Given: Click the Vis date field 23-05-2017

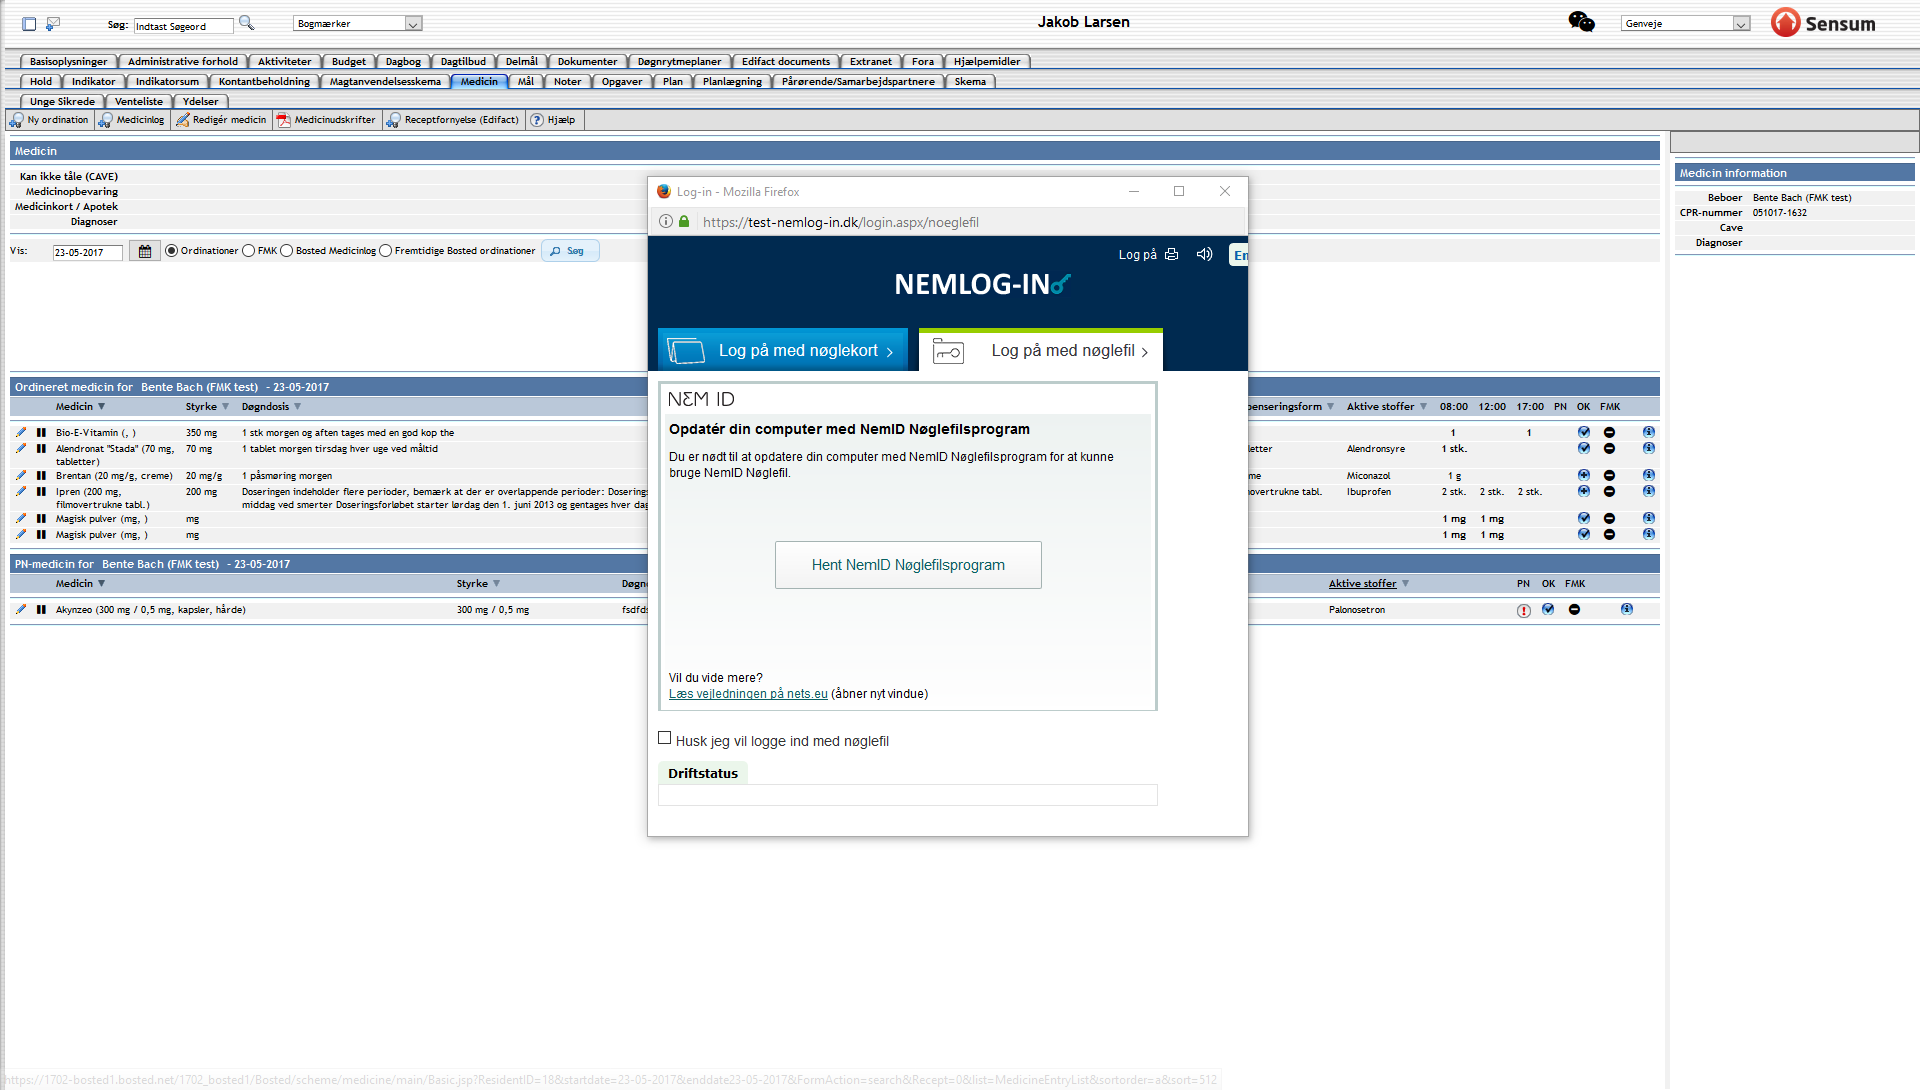Looking at the screenshot, I should pyautogui.click(x=88, y=253).
